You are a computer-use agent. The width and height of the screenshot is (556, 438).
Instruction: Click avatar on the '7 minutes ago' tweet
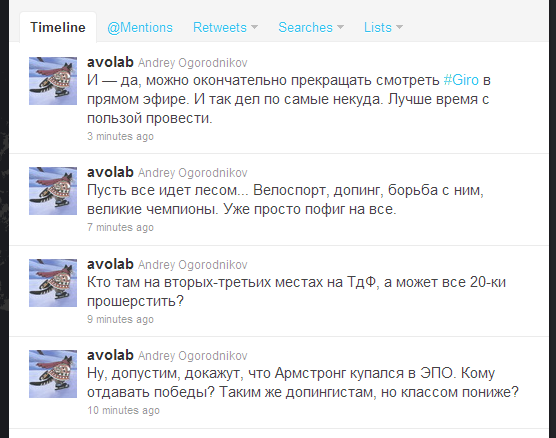point(53,191)
